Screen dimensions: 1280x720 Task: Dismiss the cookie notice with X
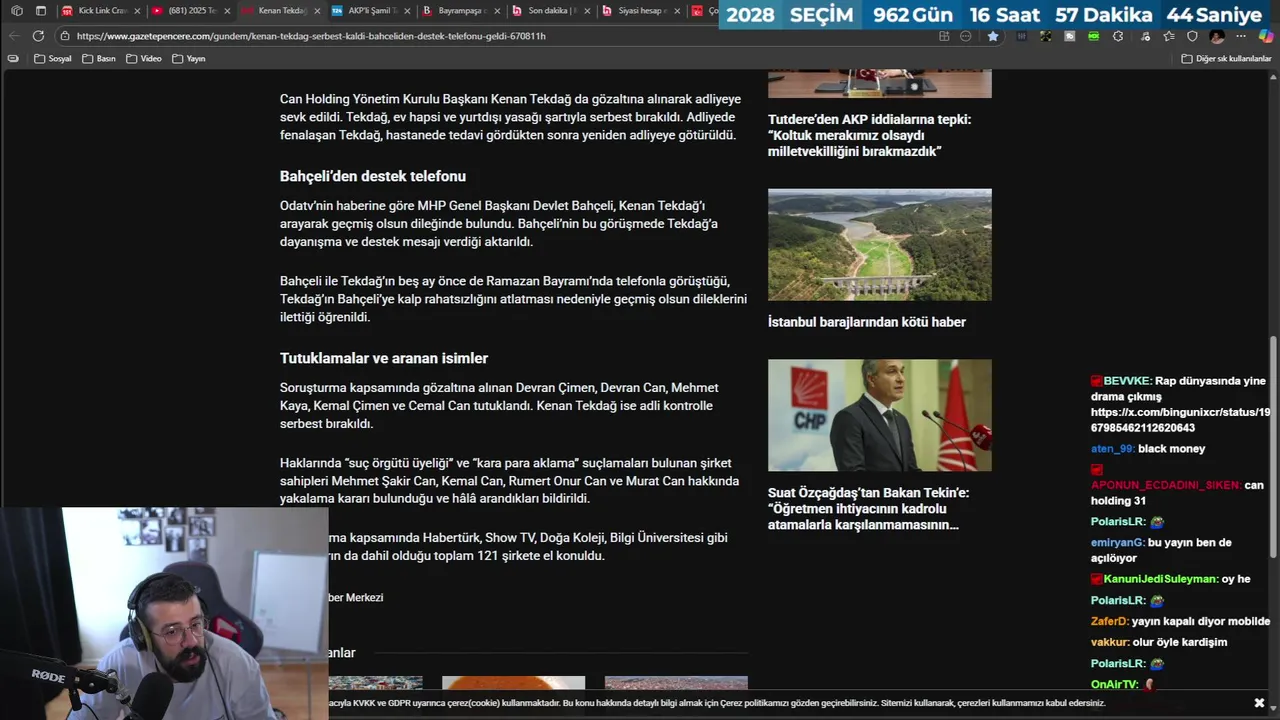pyautogui.click(x=1259, y=703)
